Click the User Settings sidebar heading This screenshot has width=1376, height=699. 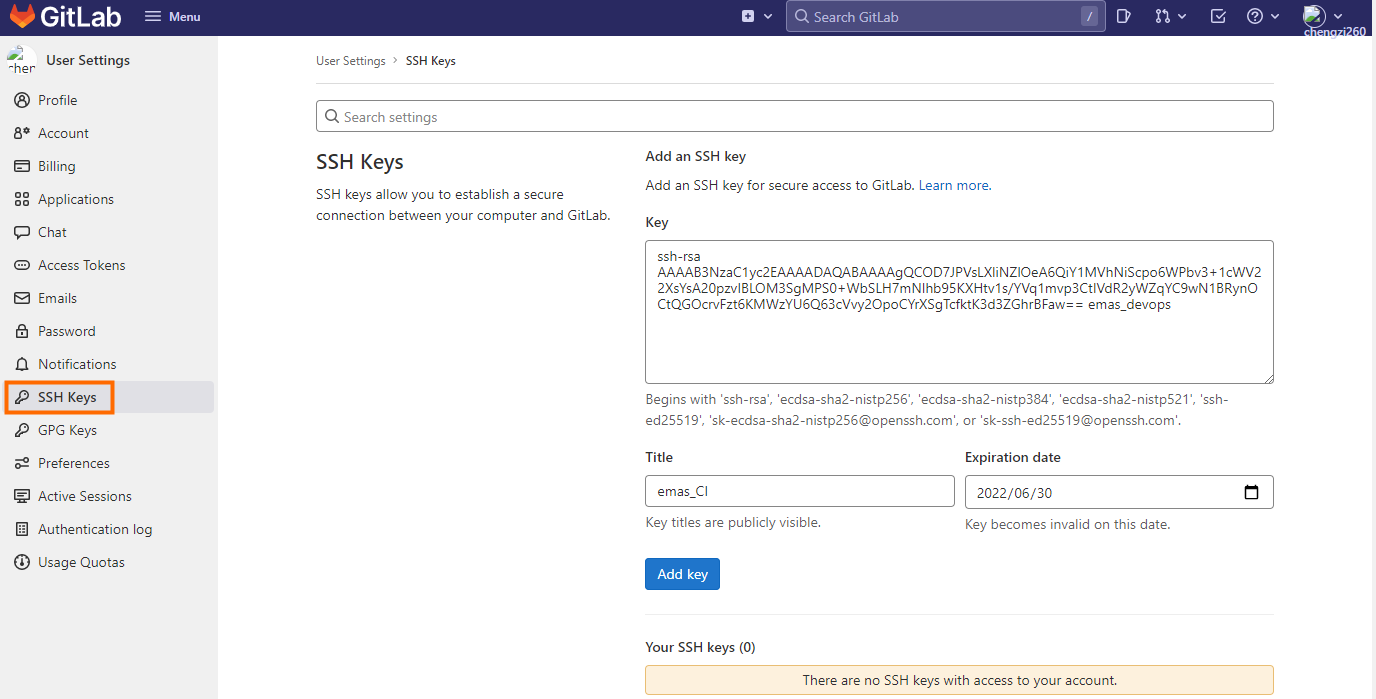pos(88,60)
